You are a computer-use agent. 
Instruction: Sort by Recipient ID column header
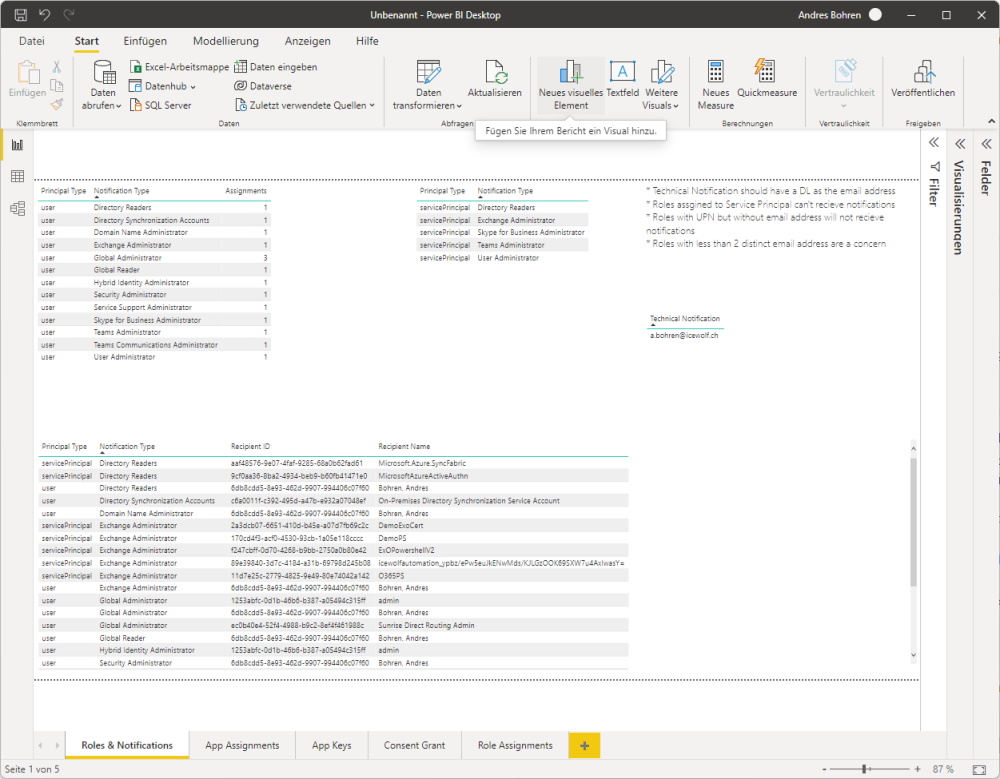coord(251,447)
